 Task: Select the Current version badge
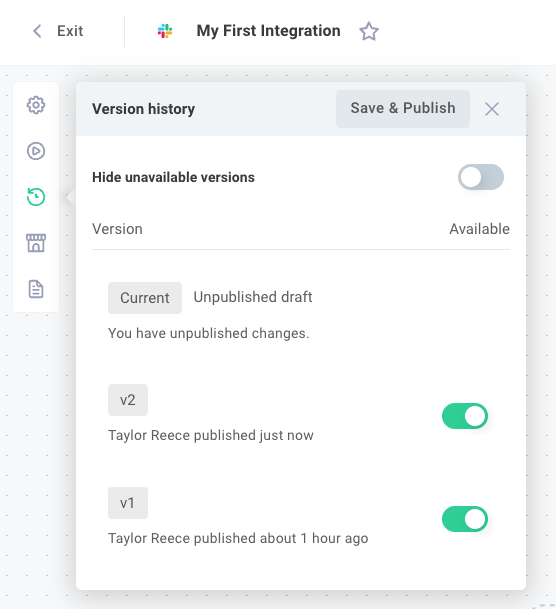(x=145, y=298)
